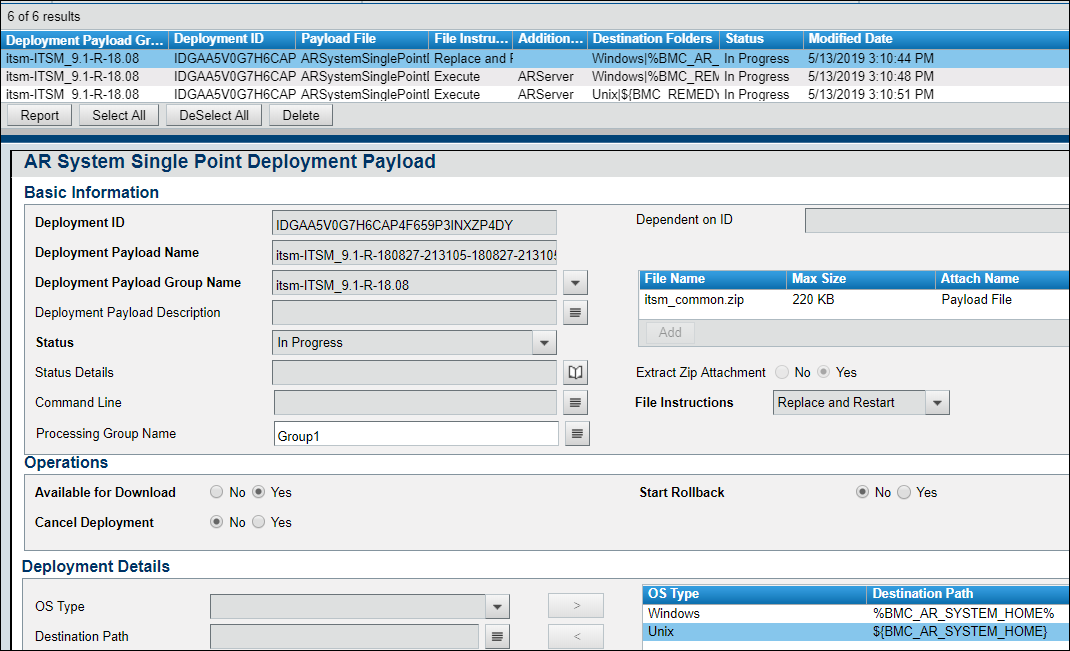The image size is (1070, 651).
Task: Select Yes for Start Rollback
Action: tap(904, 492)
